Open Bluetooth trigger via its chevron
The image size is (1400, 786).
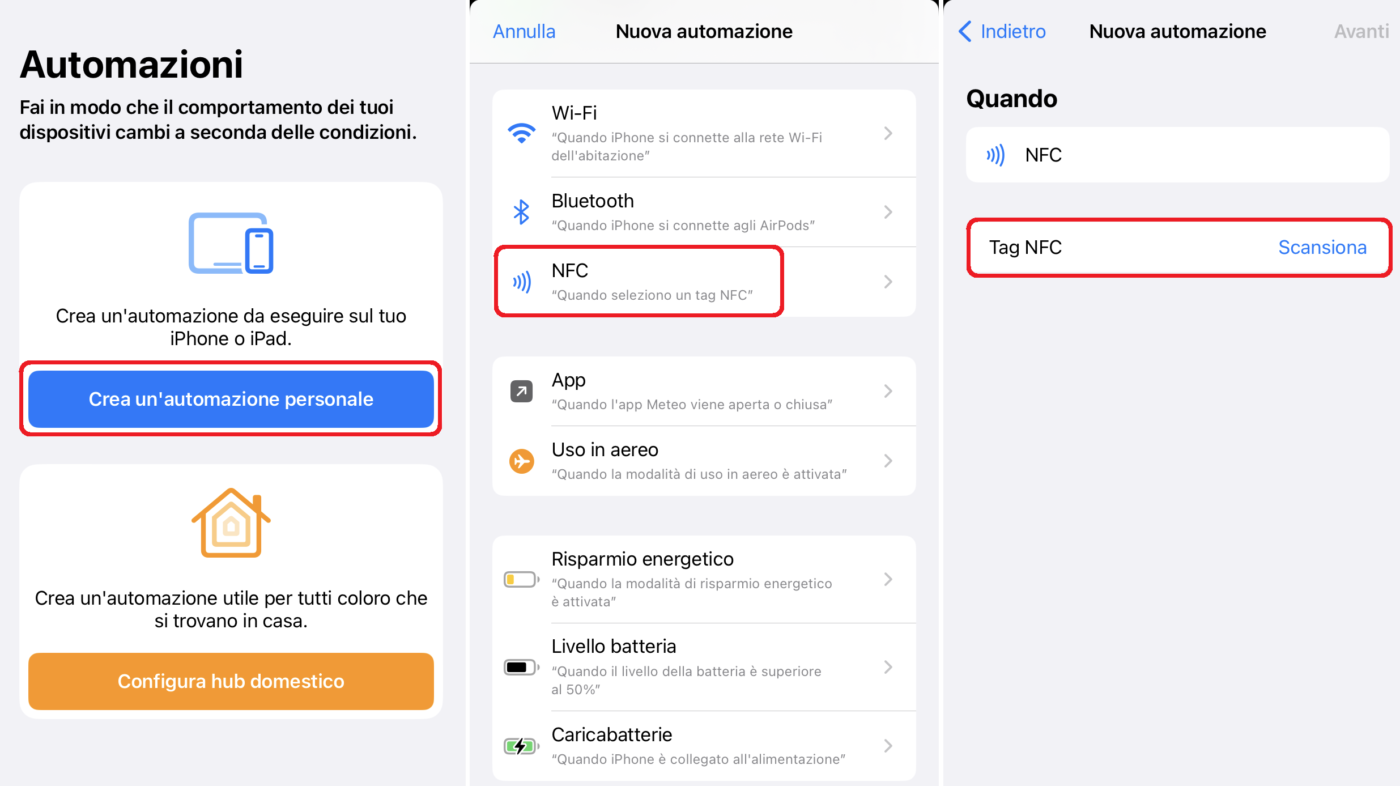pos(888,212)
